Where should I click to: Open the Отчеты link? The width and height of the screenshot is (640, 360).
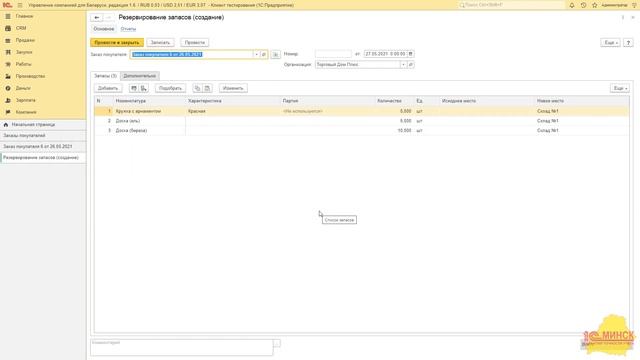[128, 29]
